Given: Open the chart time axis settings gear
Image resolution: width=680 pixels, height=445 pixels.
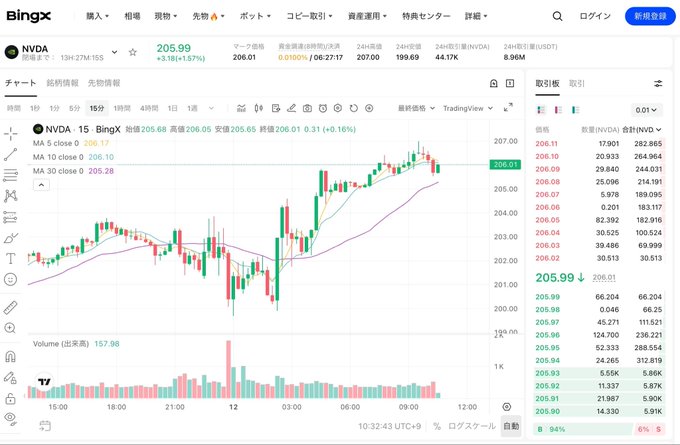Looking at the screenshot, I should (x=506, y=407).
